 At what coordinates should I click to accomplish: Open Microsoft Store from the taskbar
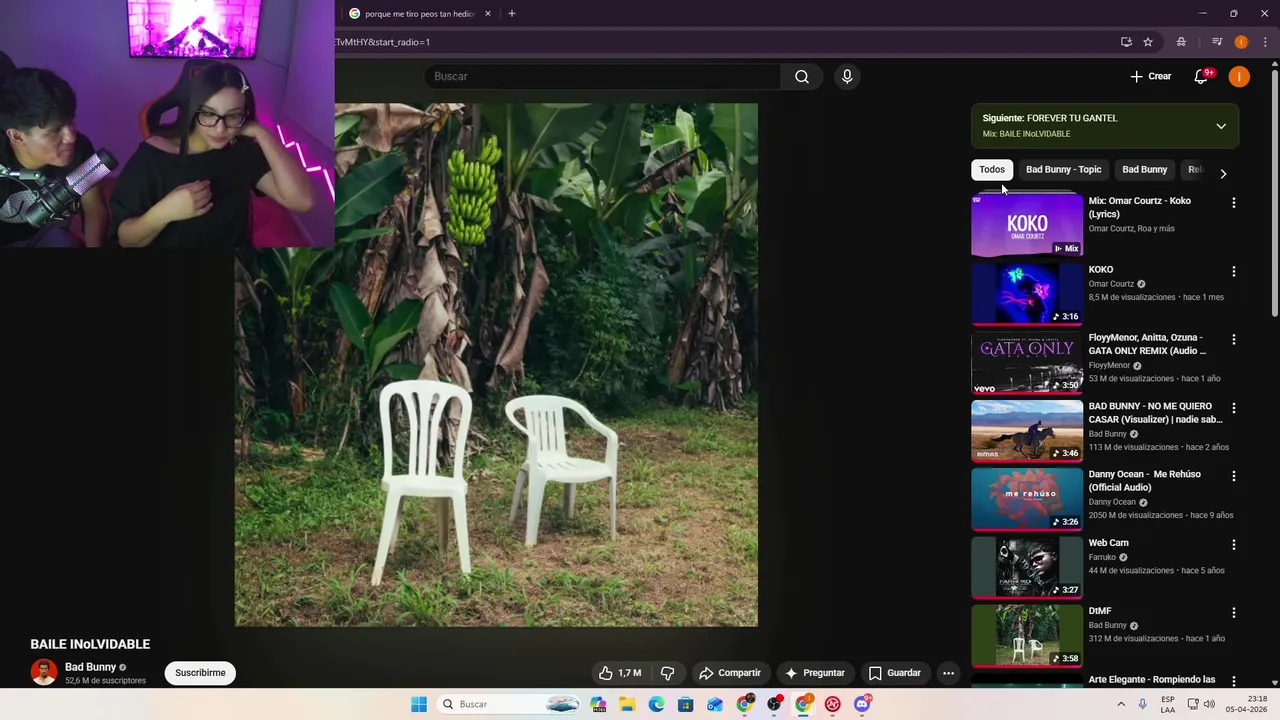(685, 704)
